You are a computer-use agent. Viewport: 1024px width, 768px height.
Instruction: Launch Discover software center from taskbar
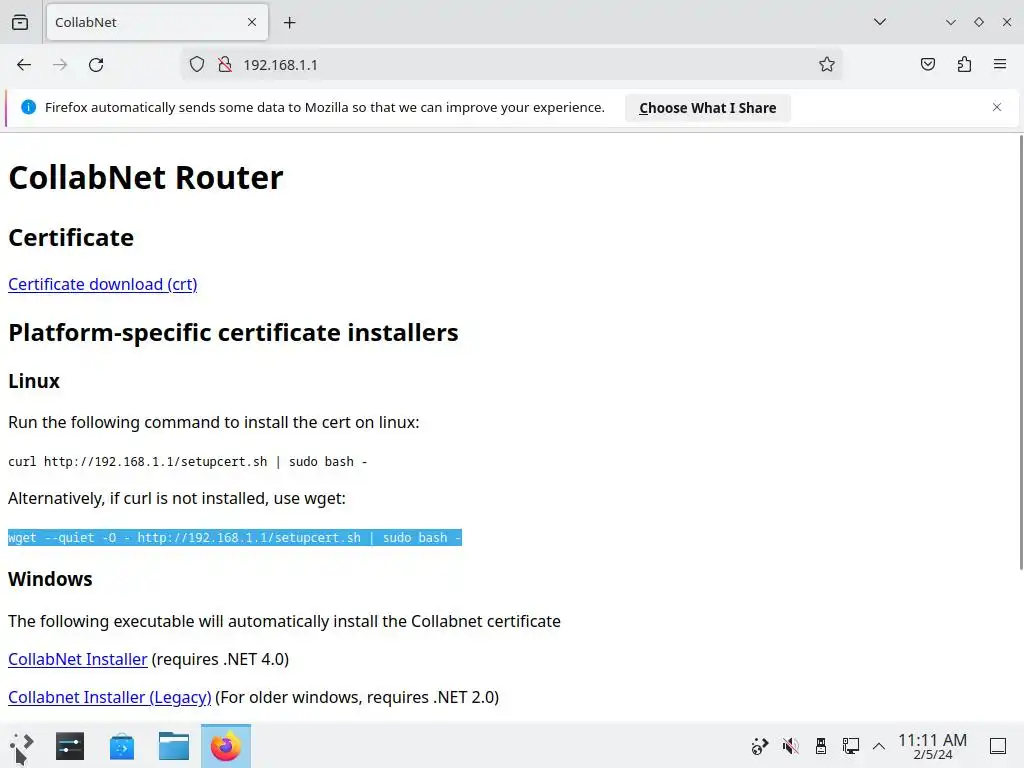[122, 746]
